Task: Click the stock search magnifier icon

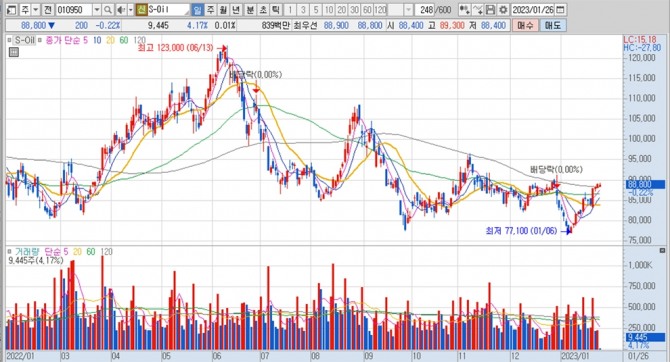Action: coord(108,10)
